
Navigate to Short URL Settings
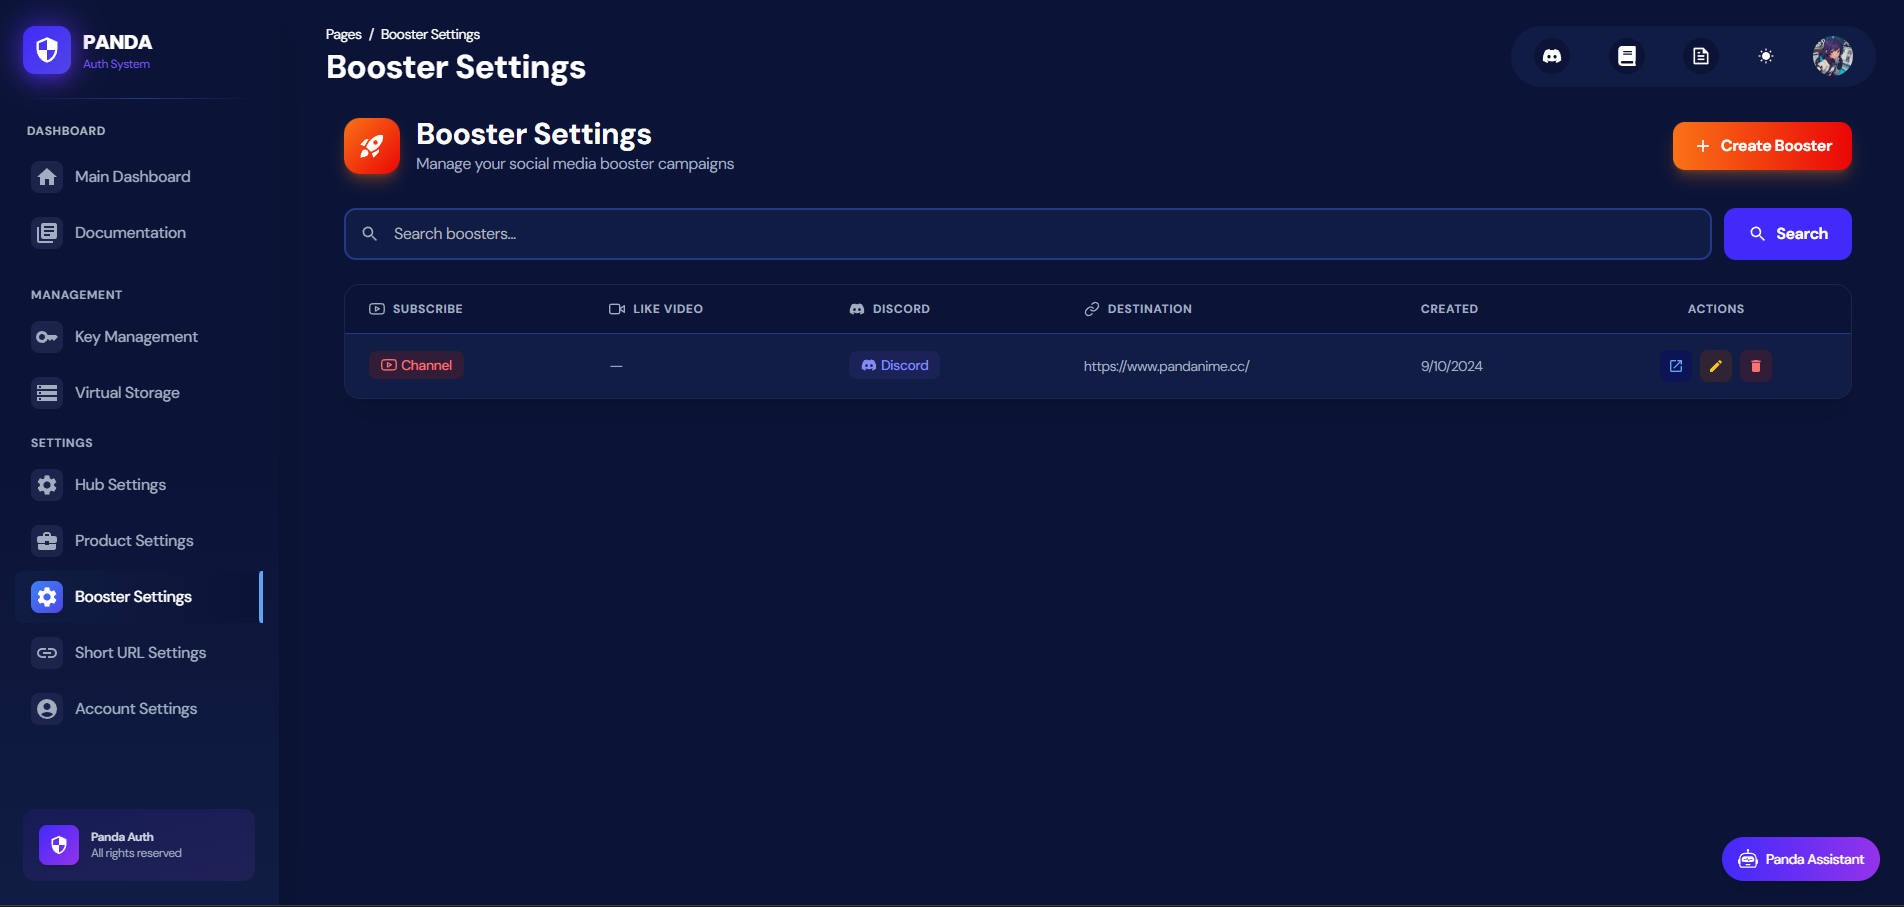139,652
